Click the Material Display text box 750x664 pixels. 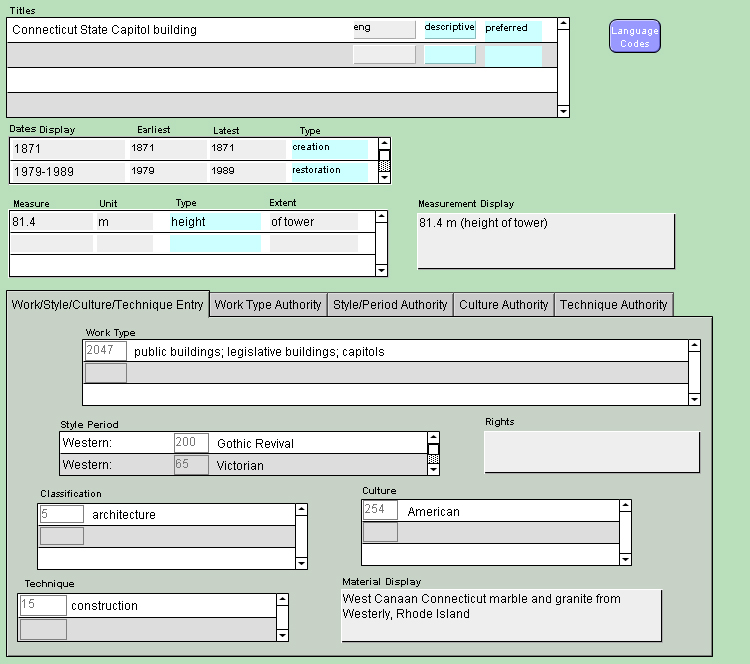coord(501,615)
